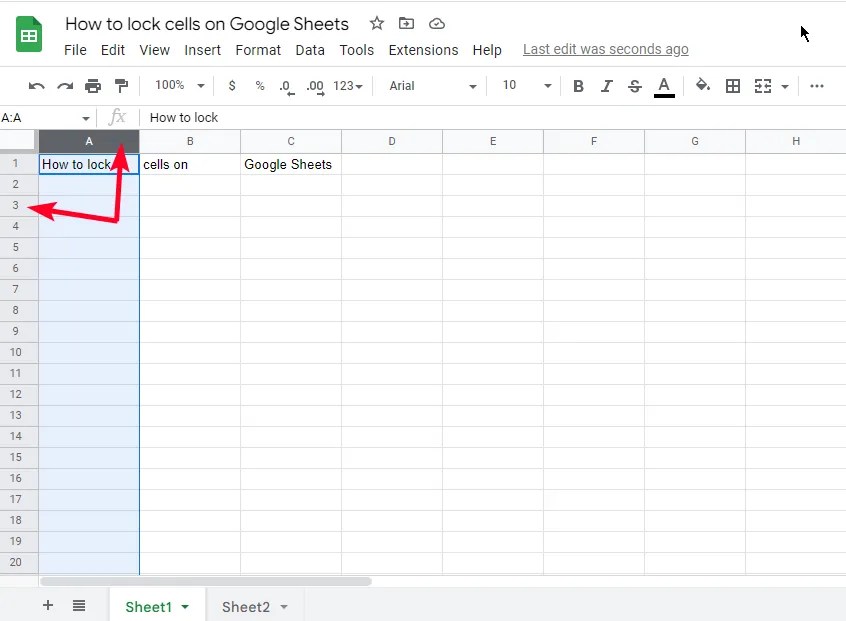
Task: Star this spreadsheet
Action: coord(375,23)
